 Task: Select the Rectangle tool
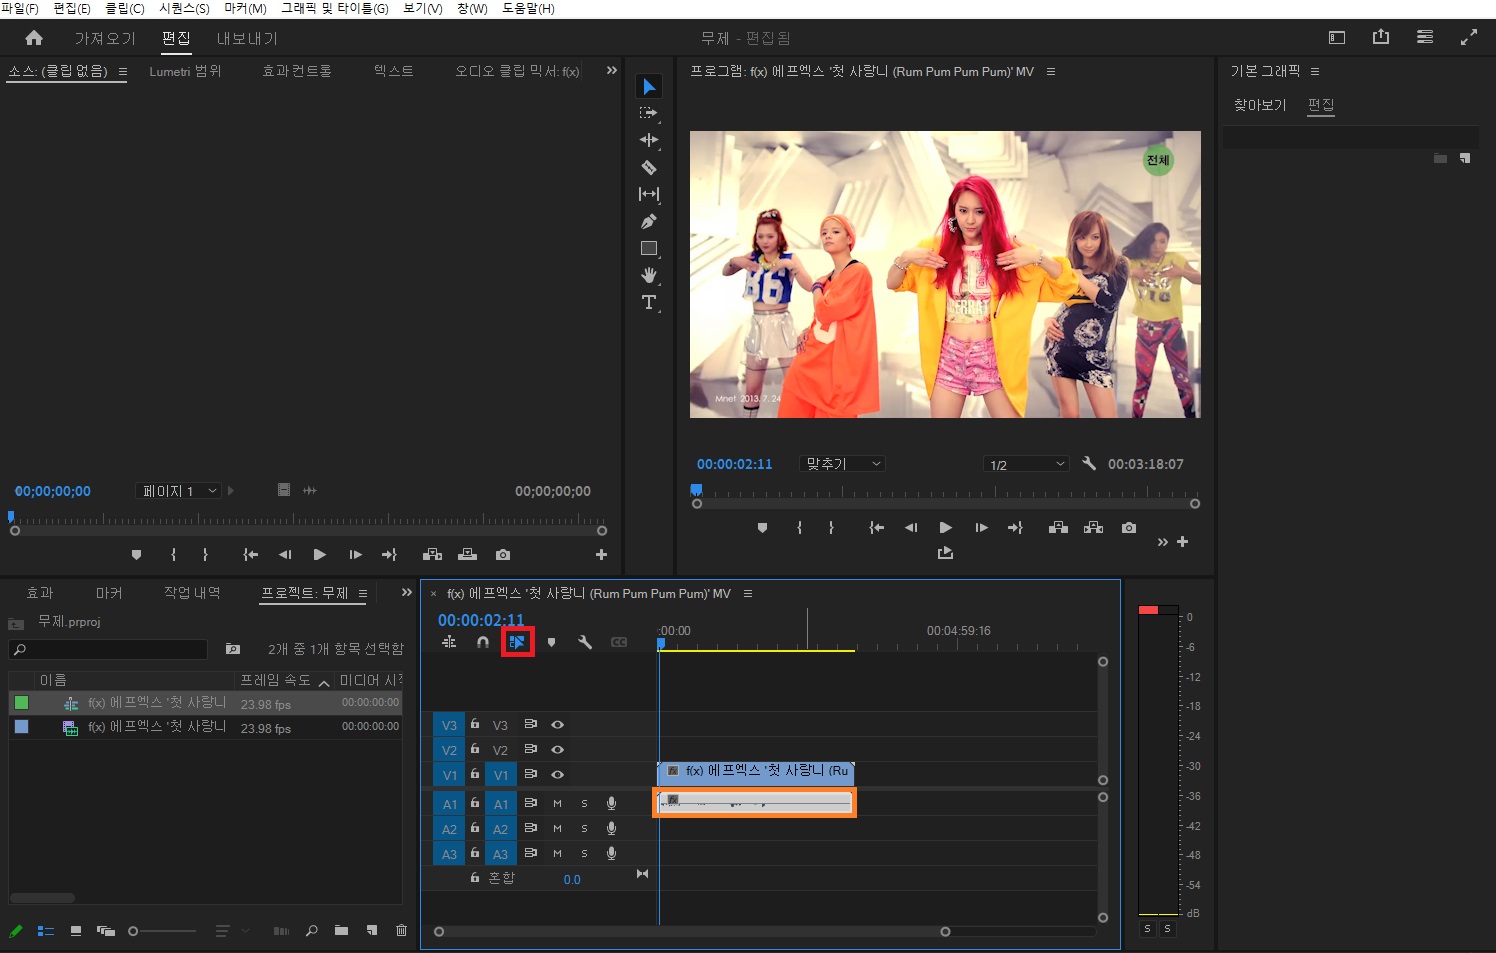point(649,248)
